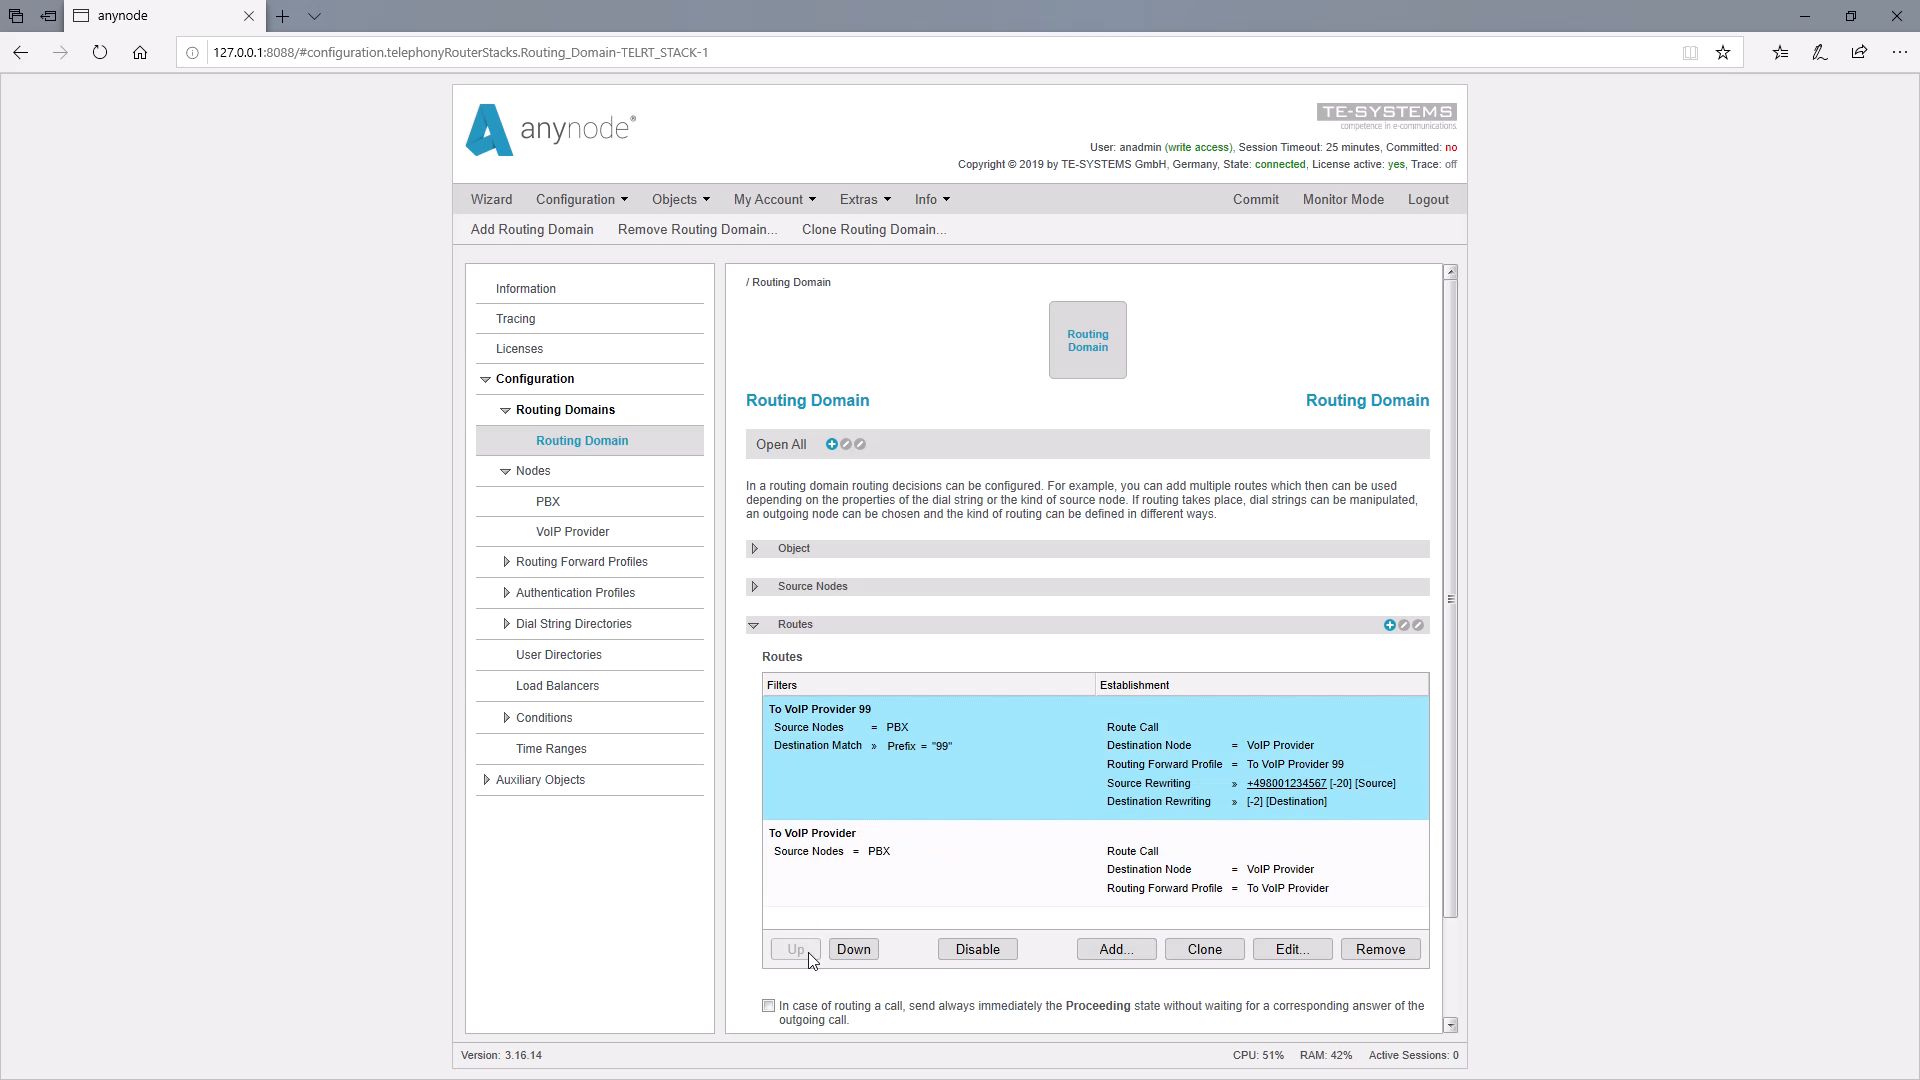The width and height of the screenshot is (1920, 1080).
Task: Open browser web notes pen icon
Action: (1820, 52)
